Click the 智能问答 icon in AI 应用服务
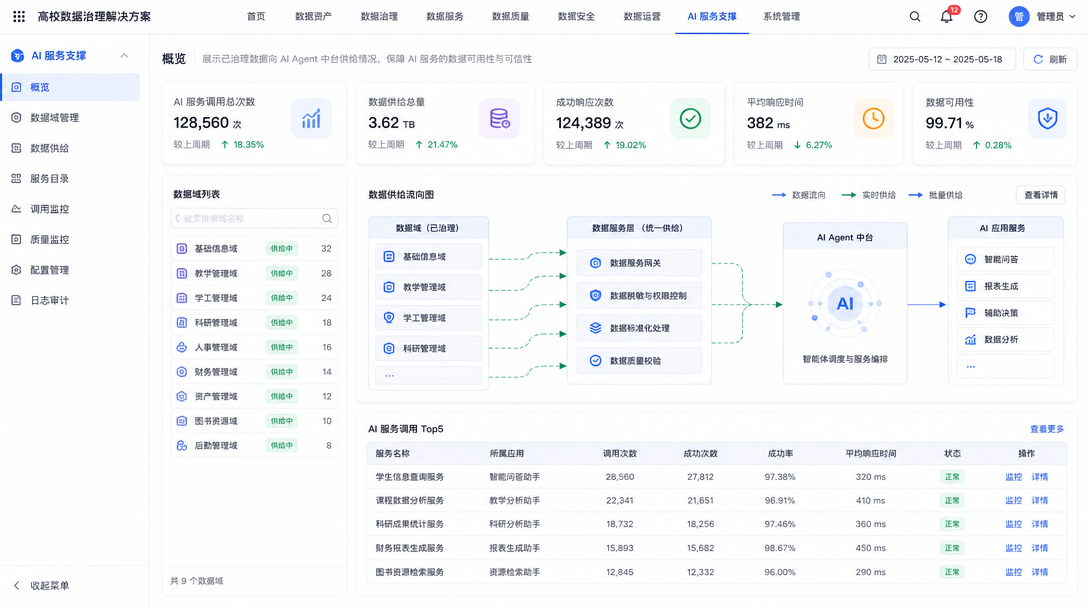Viewport: 1088px width, 608px height. [970, 259]
